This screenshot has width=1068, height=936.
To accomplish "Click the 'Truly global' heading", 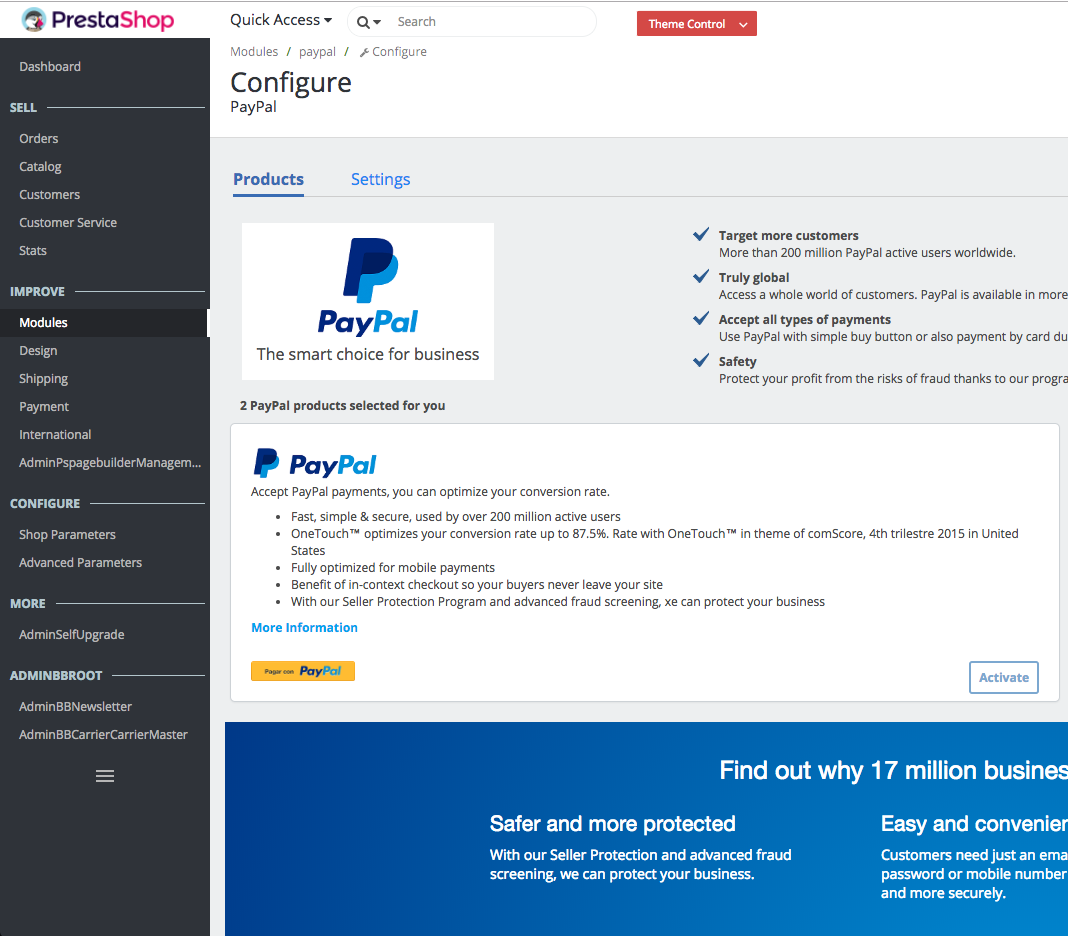I will point(754,278).
